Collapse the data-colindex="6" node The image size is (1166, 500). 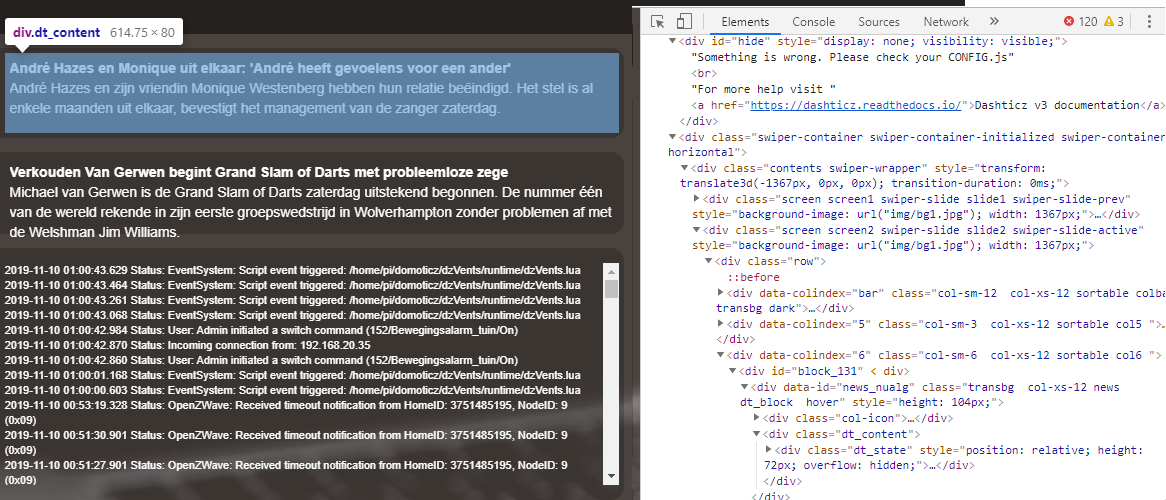(721, 356)
